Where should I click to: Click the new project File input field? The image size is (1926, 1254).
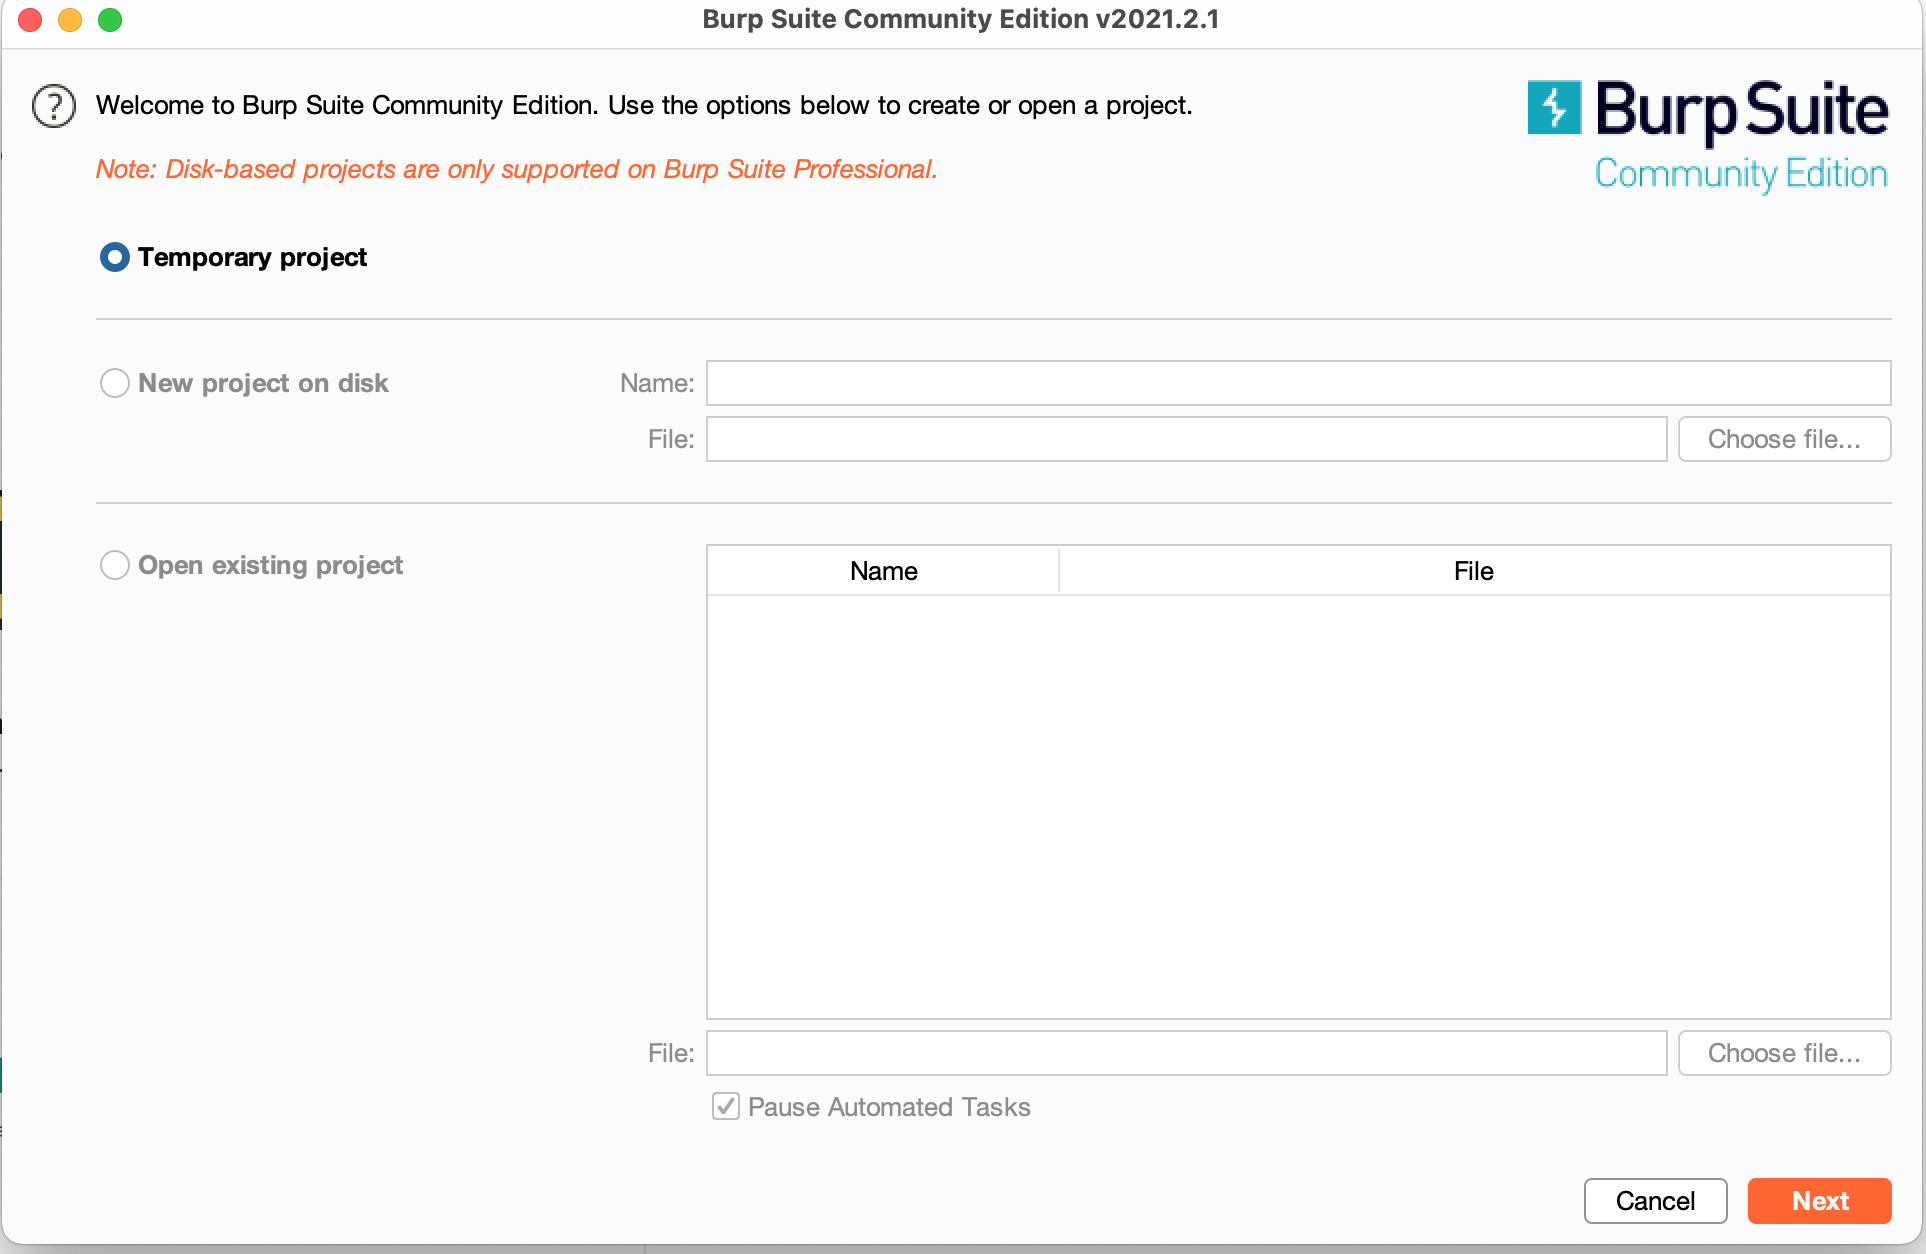(x=1185, y=439)
